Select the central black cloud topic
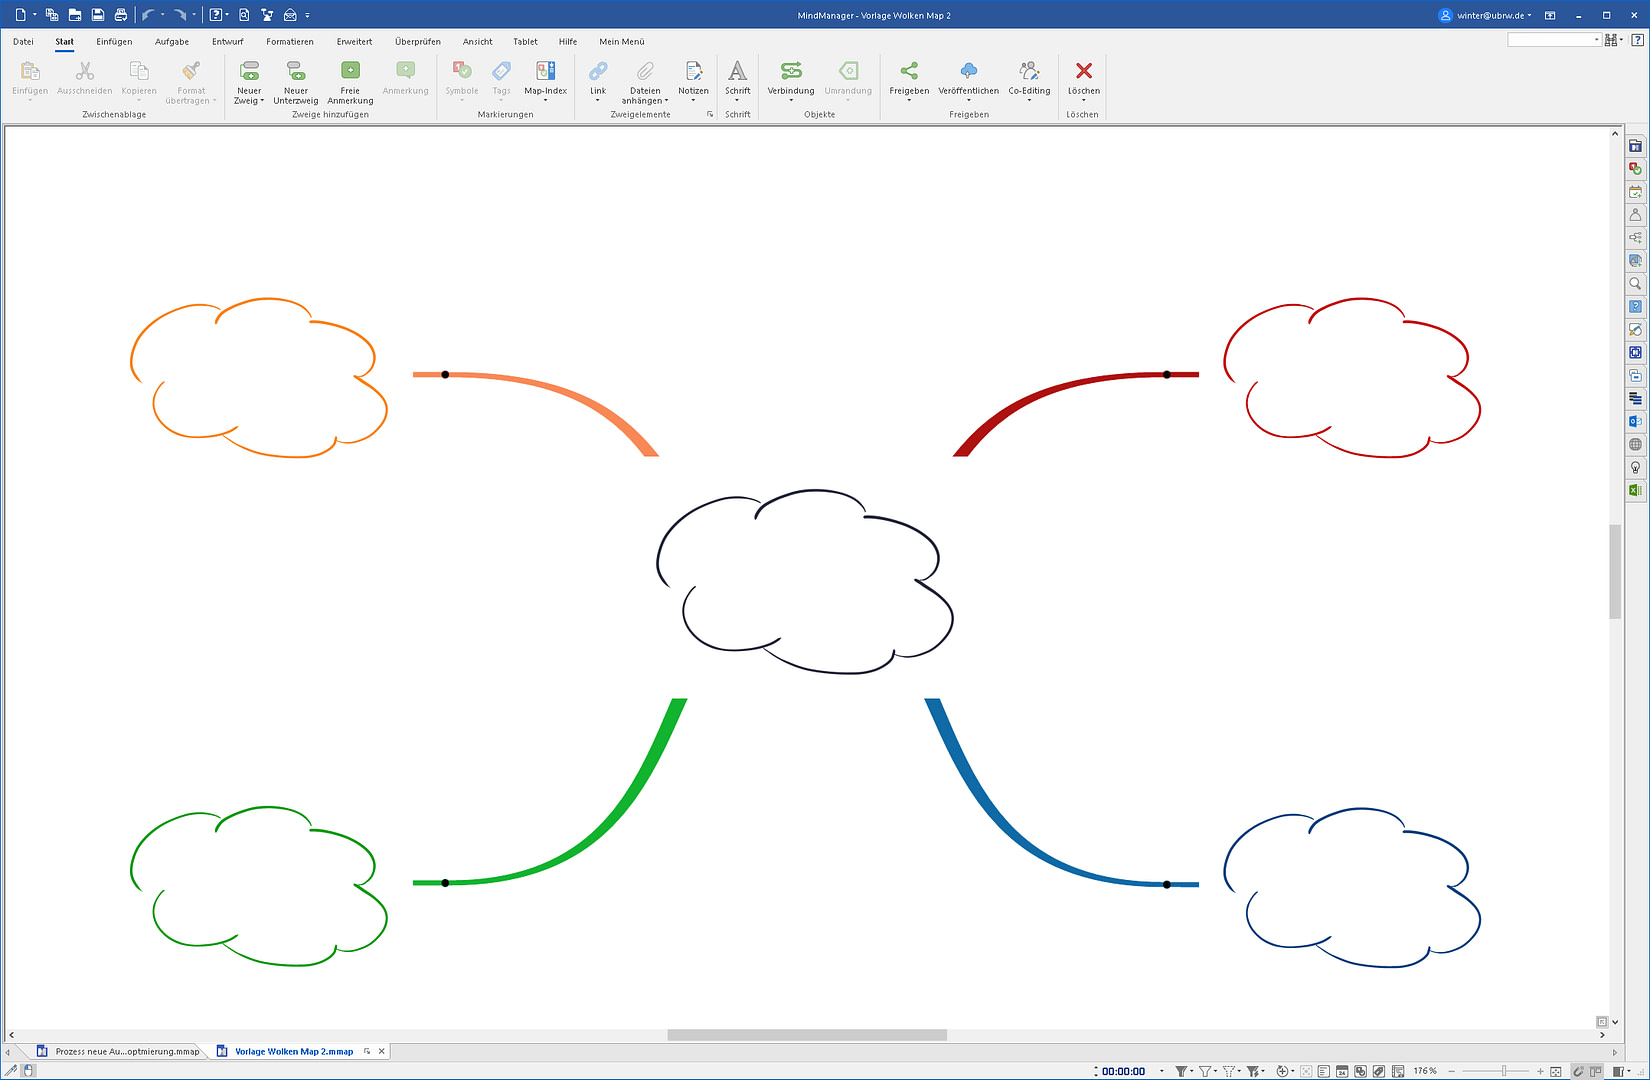 point(805,581)
